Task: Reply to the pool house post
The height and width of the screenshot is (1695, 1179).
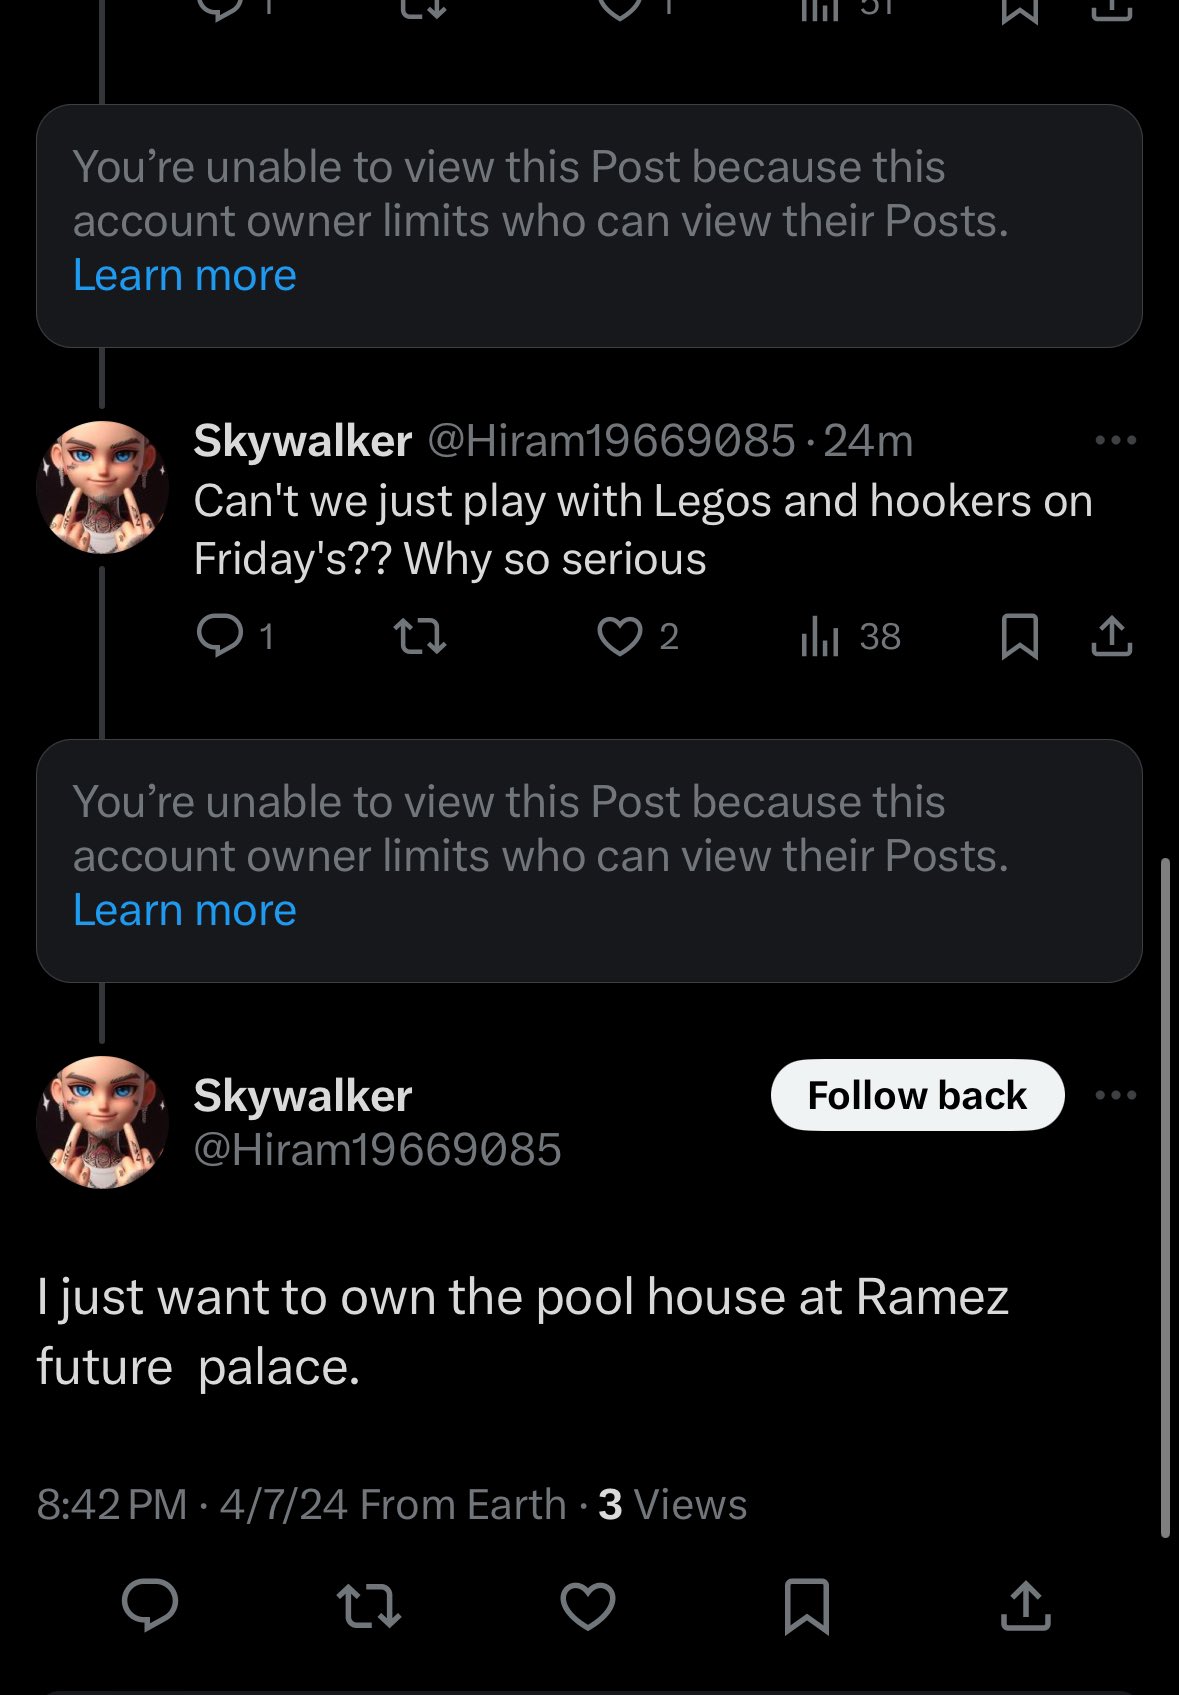Action: tap(150, 1605)
